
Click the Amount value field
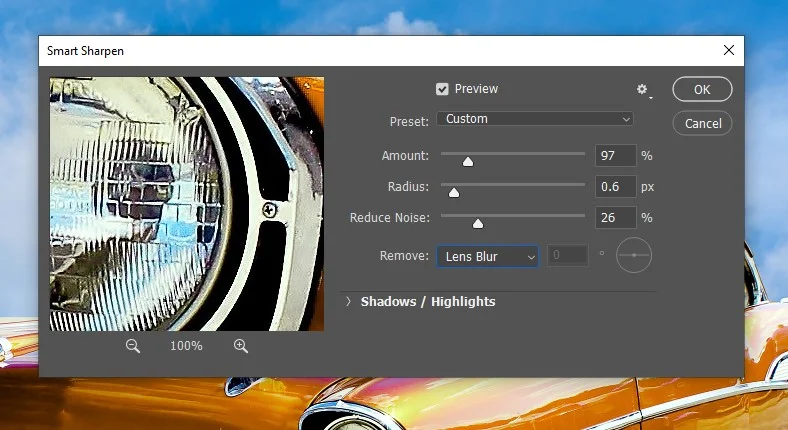coord(614,156)
